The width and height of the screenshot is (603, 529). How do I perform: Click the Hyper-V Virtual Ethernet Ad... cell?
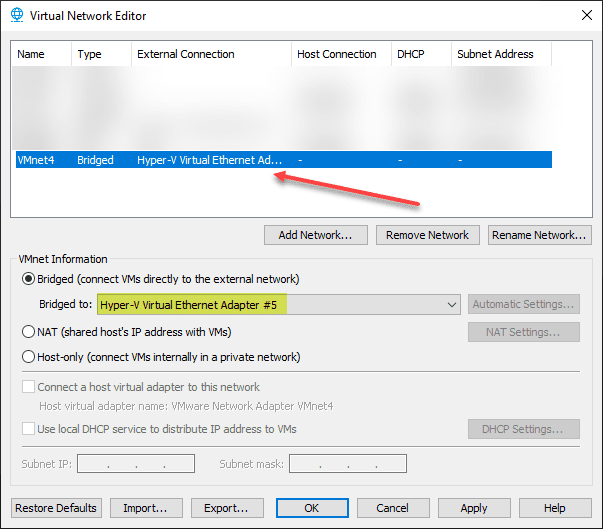tap(210, 160)
